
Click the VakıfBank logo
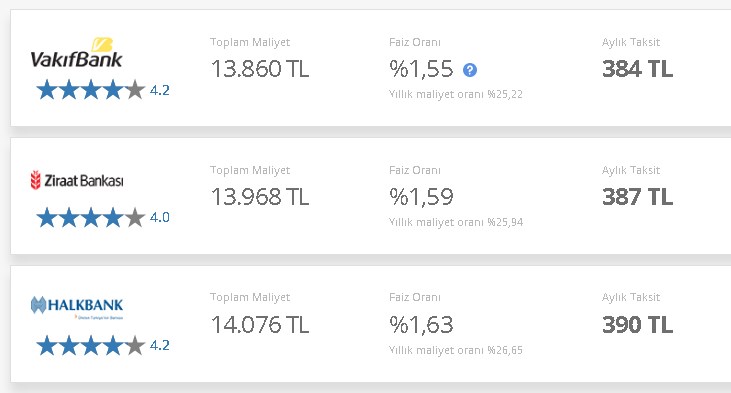pos(76,53)
